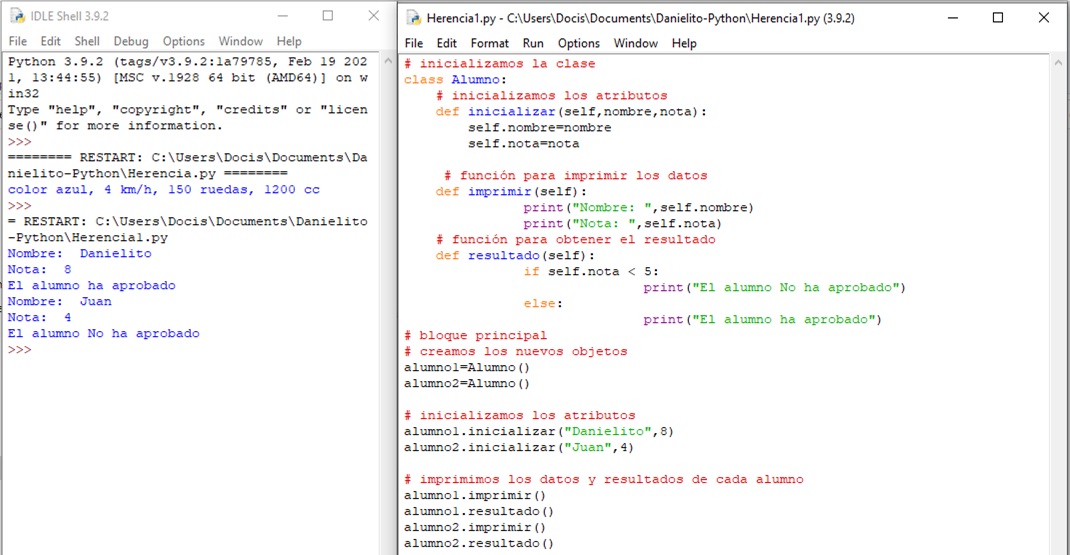Expand the Edit menu in the editor
Image resolution: width=1070 pixels, height=555 pixels.
pos(447,43)
